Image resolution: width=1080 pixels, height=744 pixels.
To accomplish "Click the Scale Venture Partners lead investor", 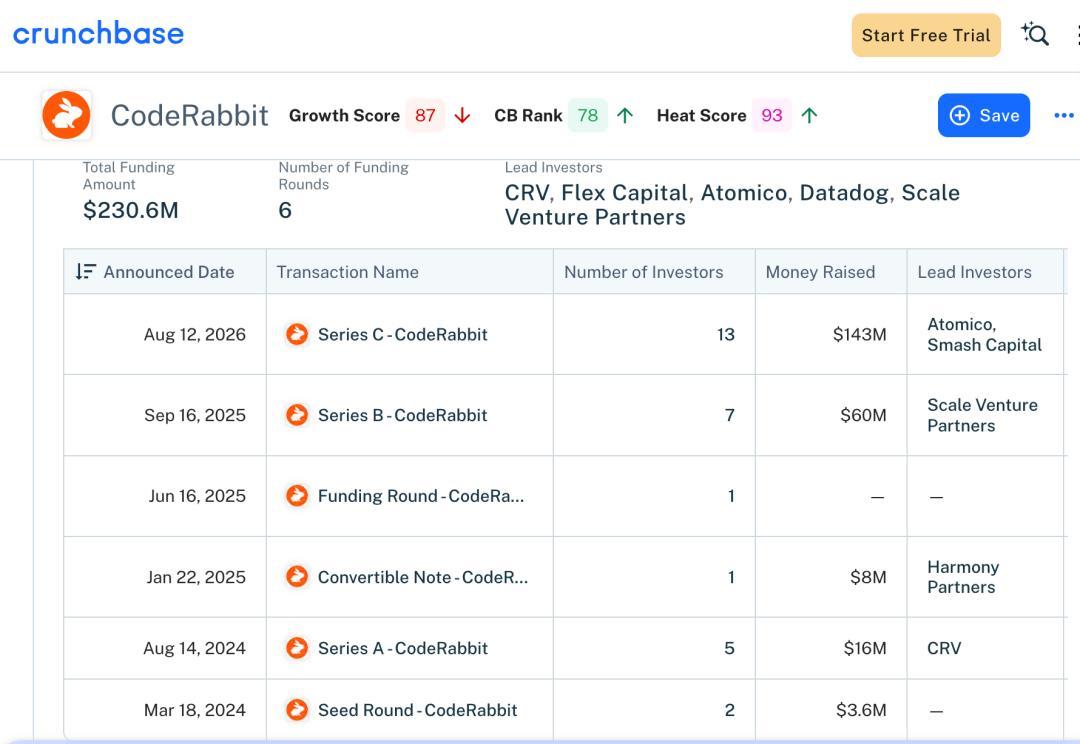I will coord(982,415).
